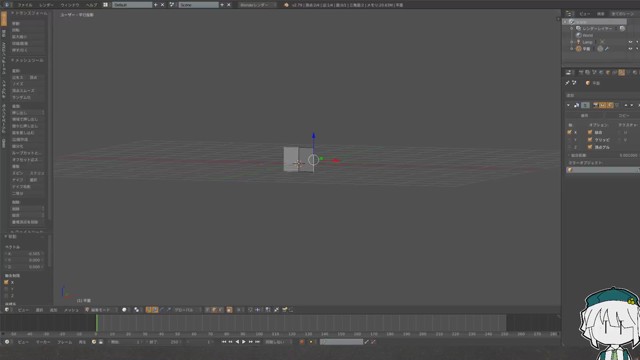Click the jump to start playback icon
Viewport: 640px width, 360px height.
click(x=224, y=342)
